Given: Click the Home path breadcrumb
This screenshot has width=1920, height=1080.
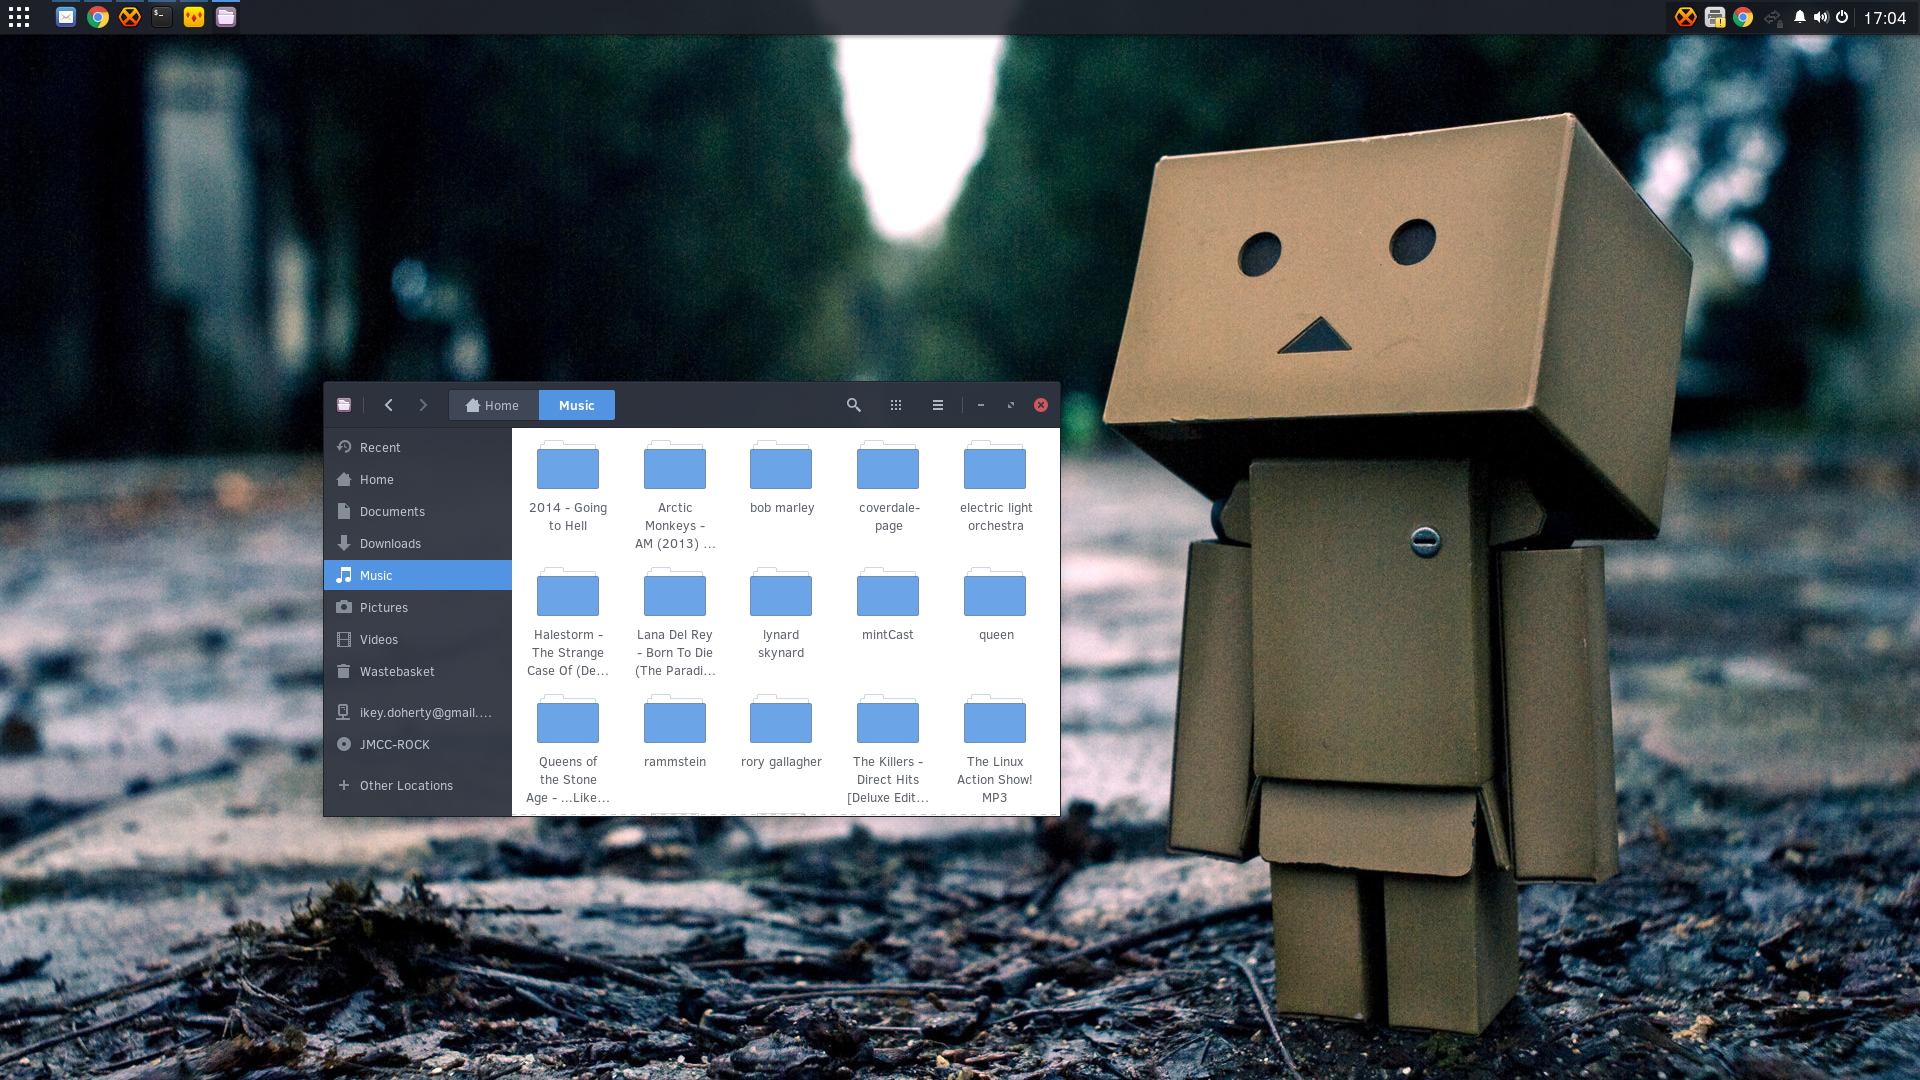Looking at the screenshot, I should point(494,405).
